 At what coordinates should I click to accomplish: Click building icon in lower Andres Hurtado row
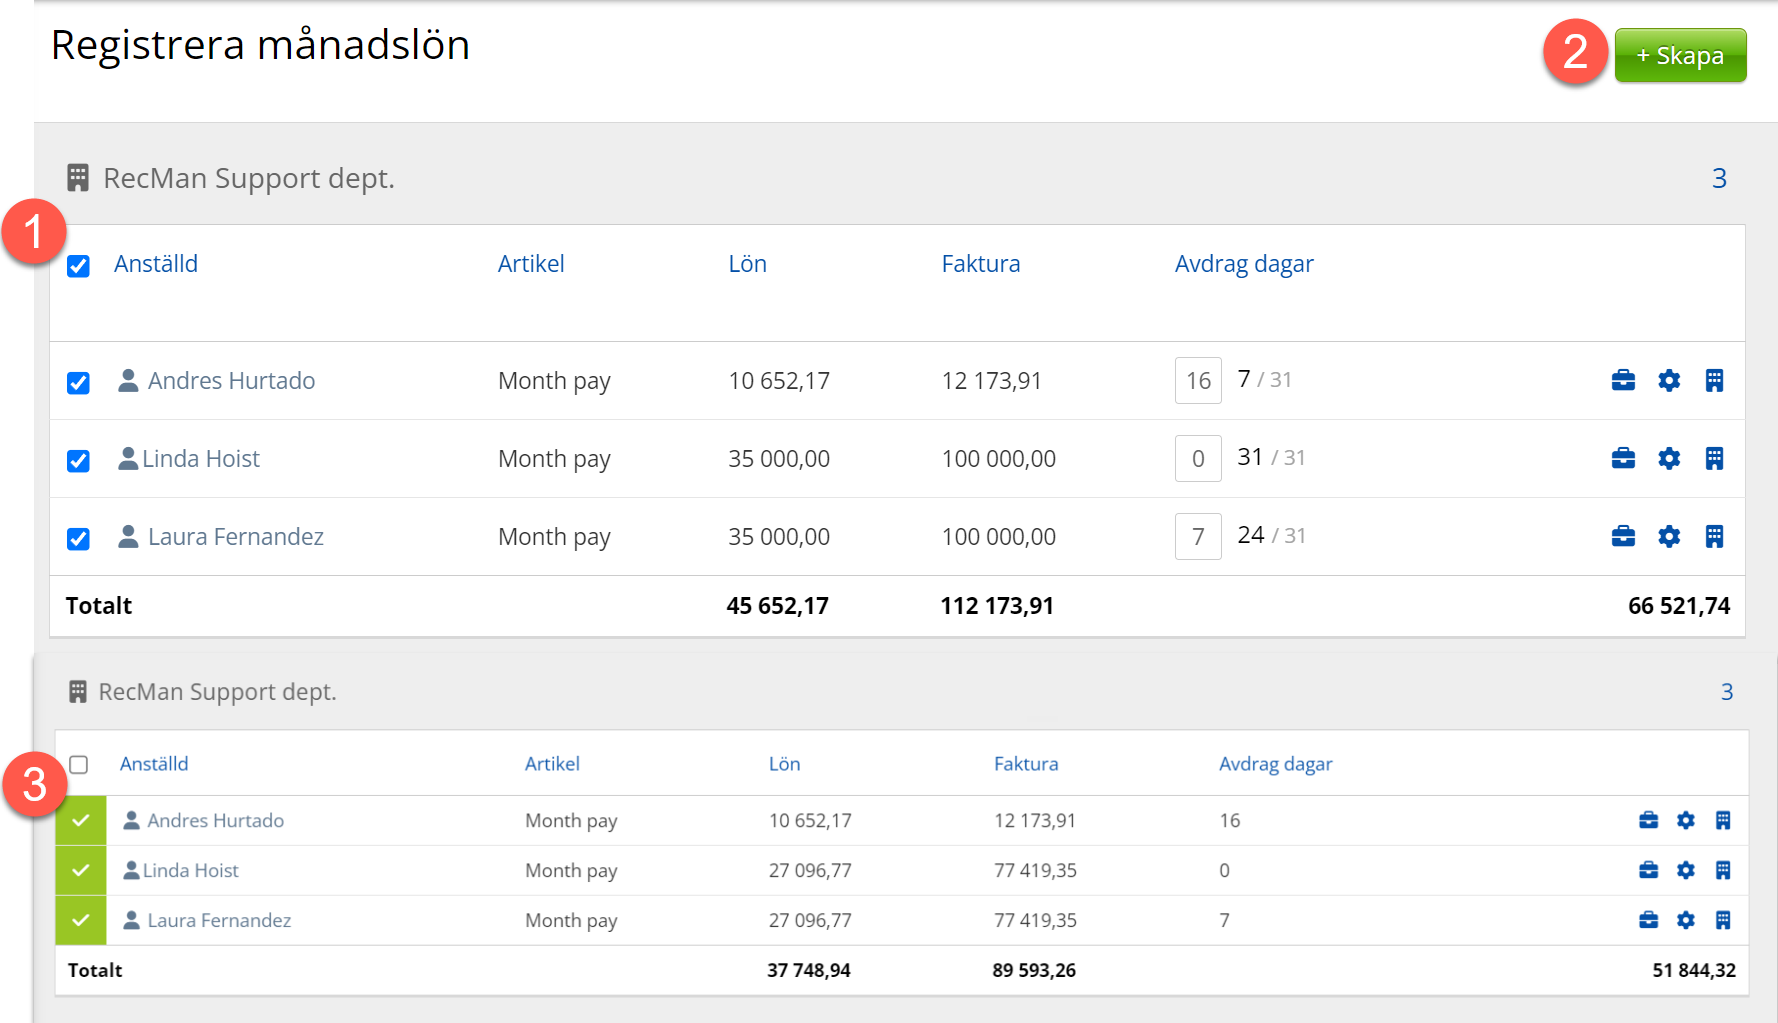pyautogui.click(x=1722, y=820)
